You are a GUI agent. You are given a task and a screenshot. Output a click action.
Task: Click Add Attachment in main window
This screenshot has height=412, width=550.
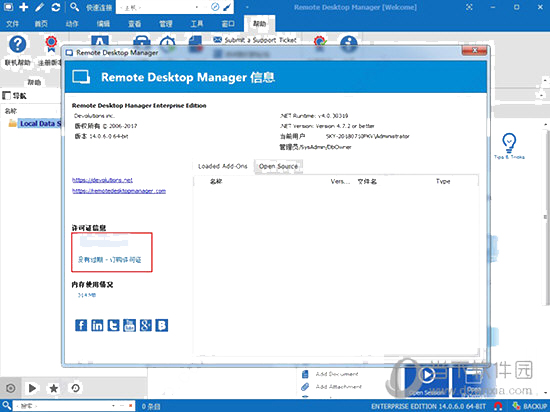pyautogui.click(x=331, y=387)
